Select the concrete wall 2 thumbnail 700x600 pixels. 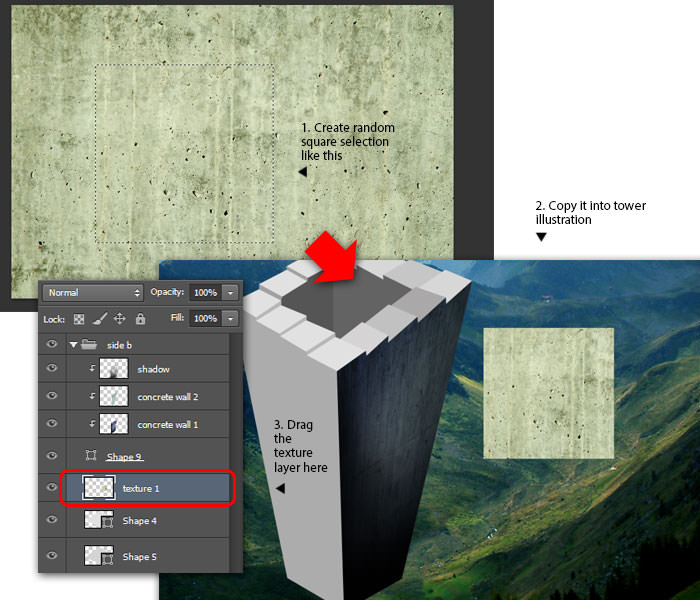coord(113,396)
